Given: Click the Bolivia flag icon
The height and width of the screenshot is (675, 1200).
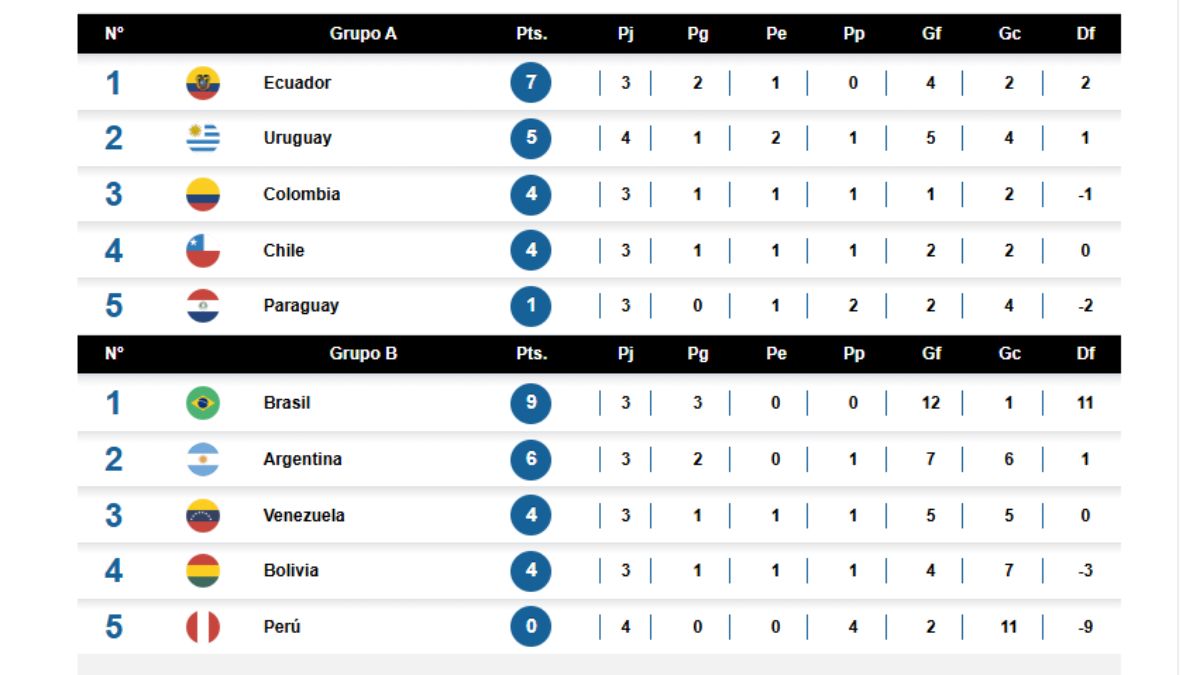Looking at the screenshot, I should coord(203,571).
